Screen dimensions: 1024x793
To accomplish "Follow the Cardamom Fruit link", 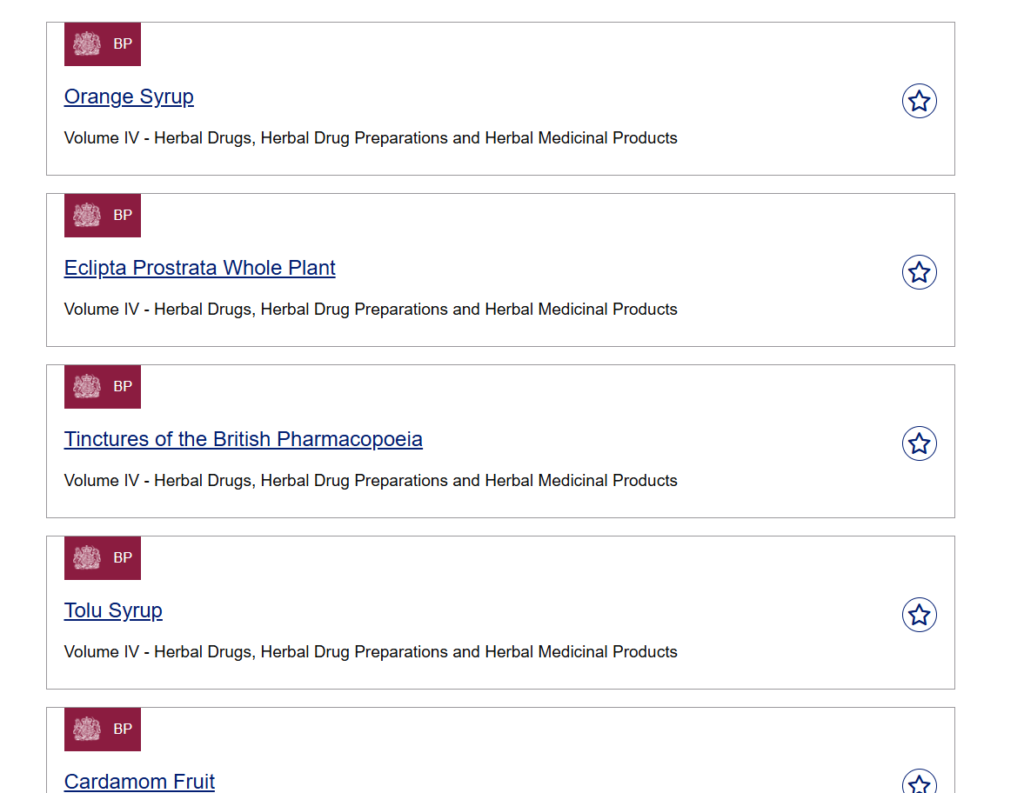I will click(x=139, y=781).
